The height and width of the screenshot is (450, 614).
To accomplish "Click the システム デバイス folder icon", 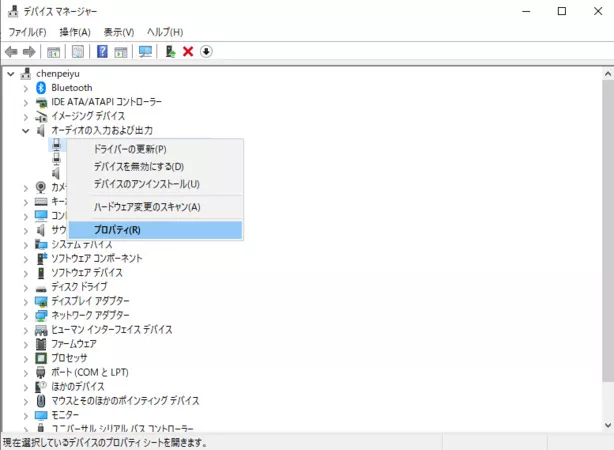I will [x=41, y=244].
